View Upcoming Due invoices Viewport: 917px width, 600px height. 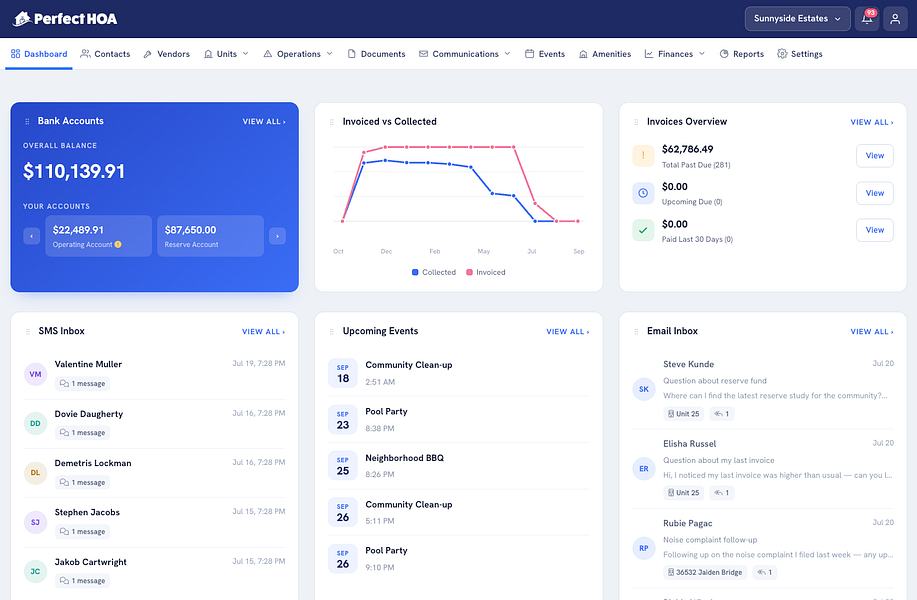[x=874, y=193]
